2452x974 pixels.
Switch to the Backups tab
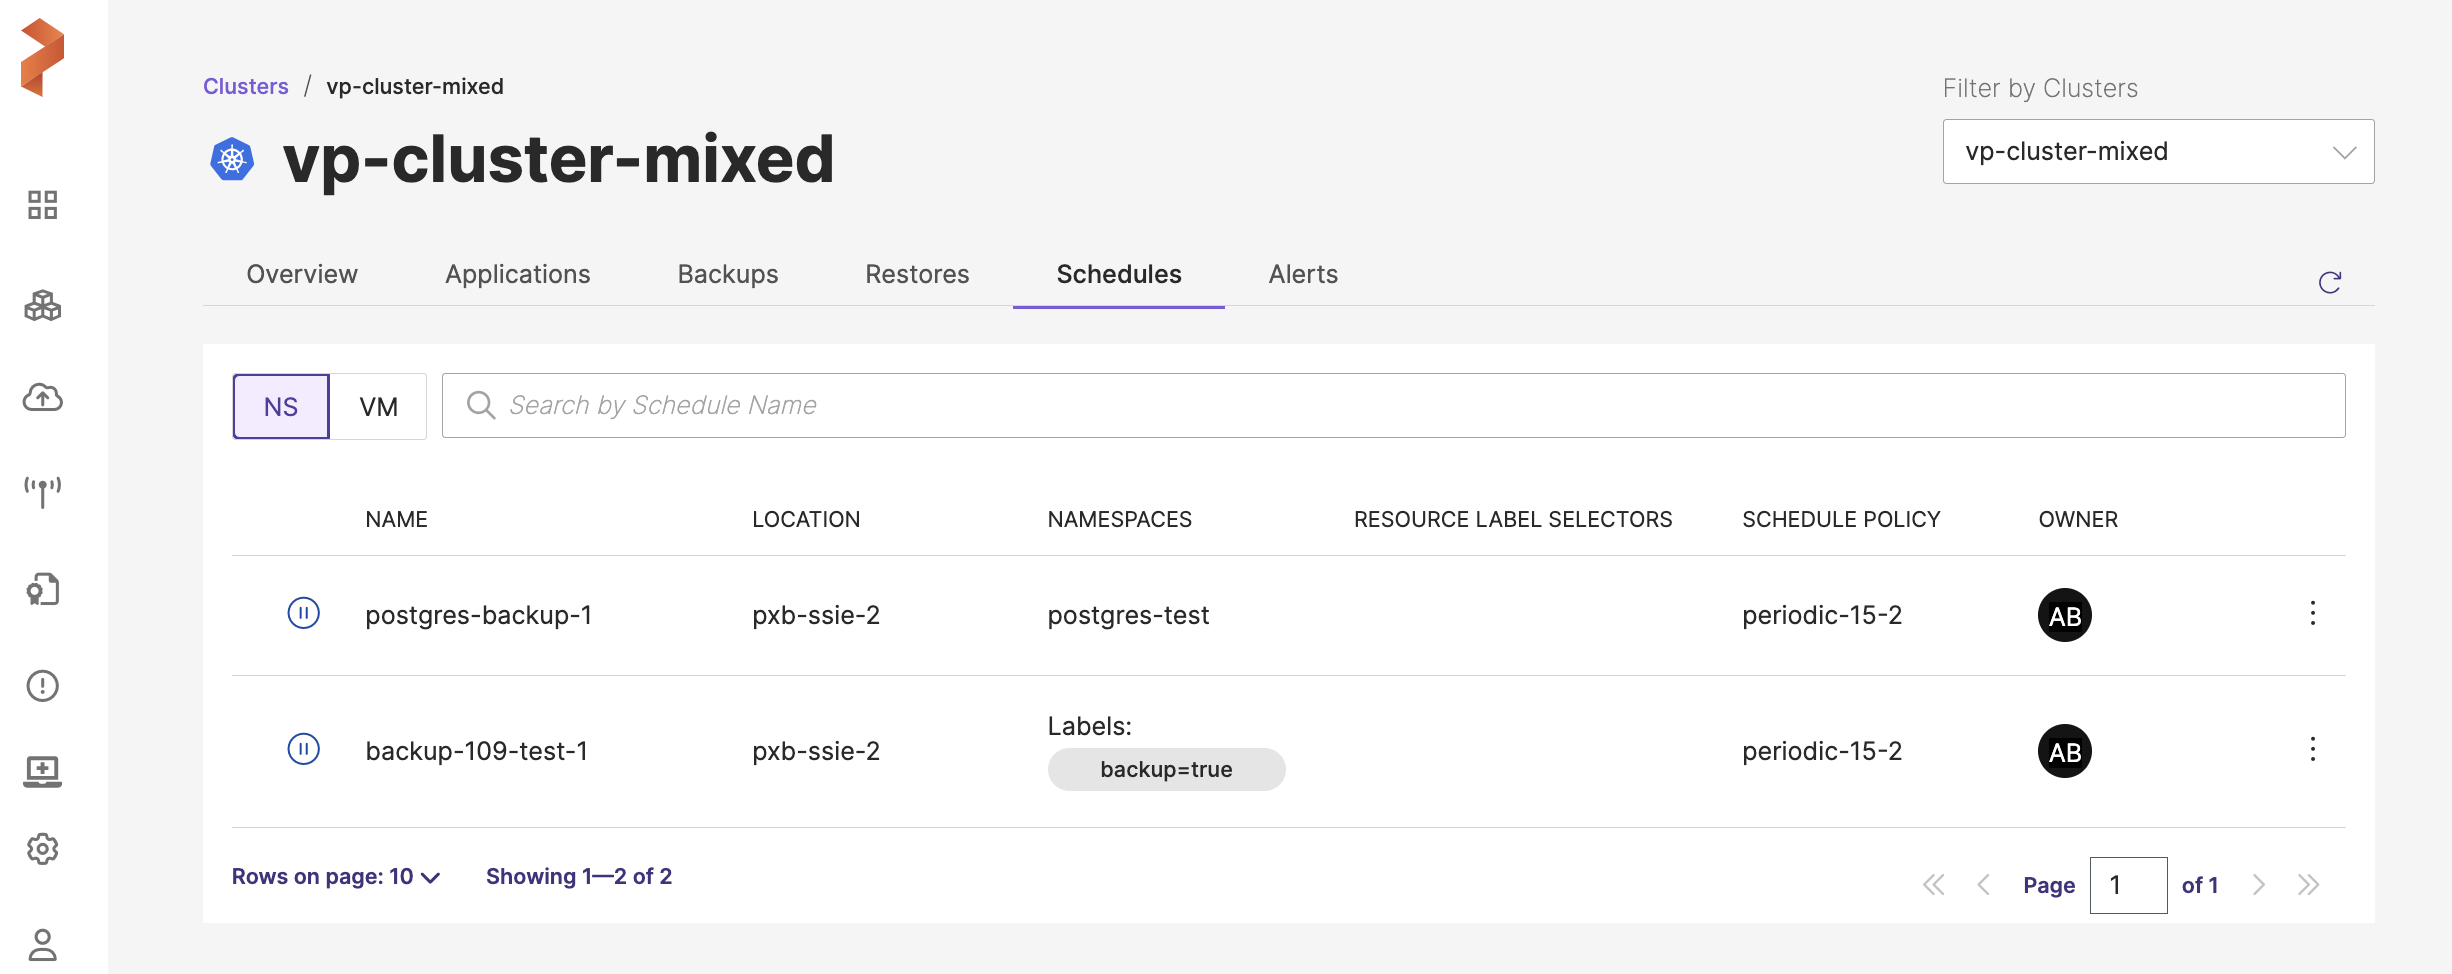click(727, 274)
